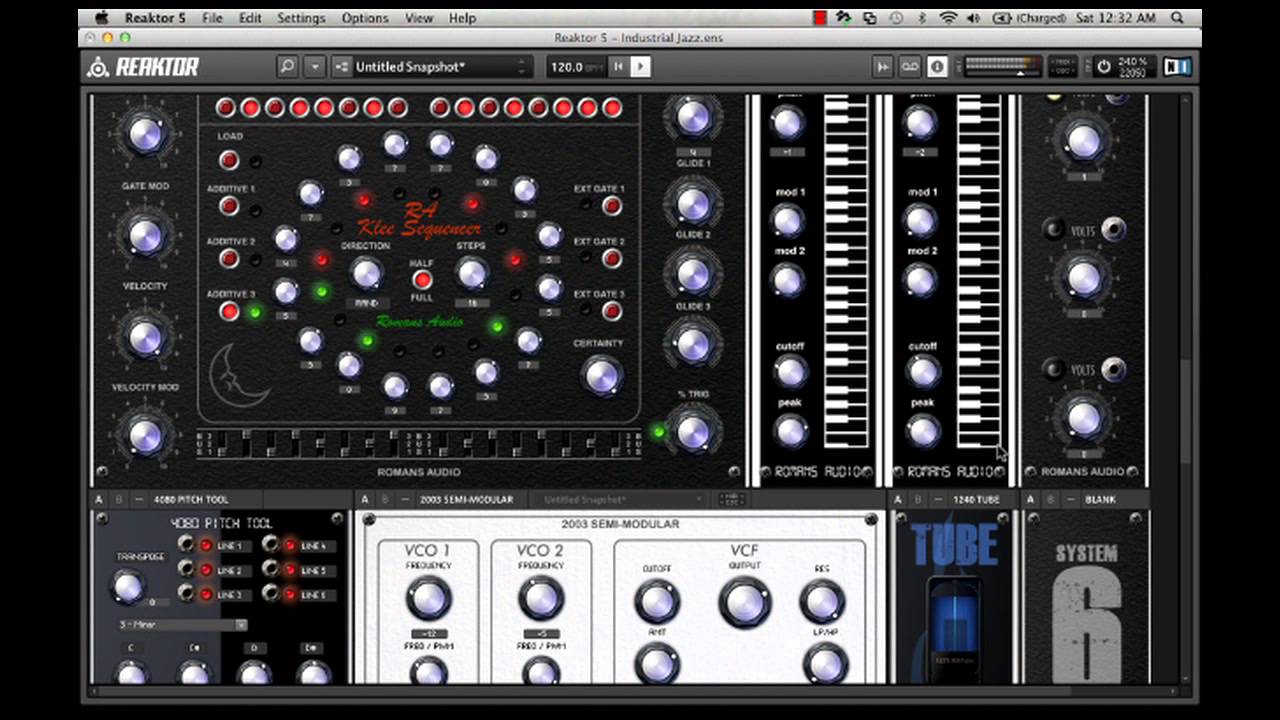Toggle the HALF/FULL red switch
Image resolution: width=1280 pixels, height=720 pixels.
423,279
